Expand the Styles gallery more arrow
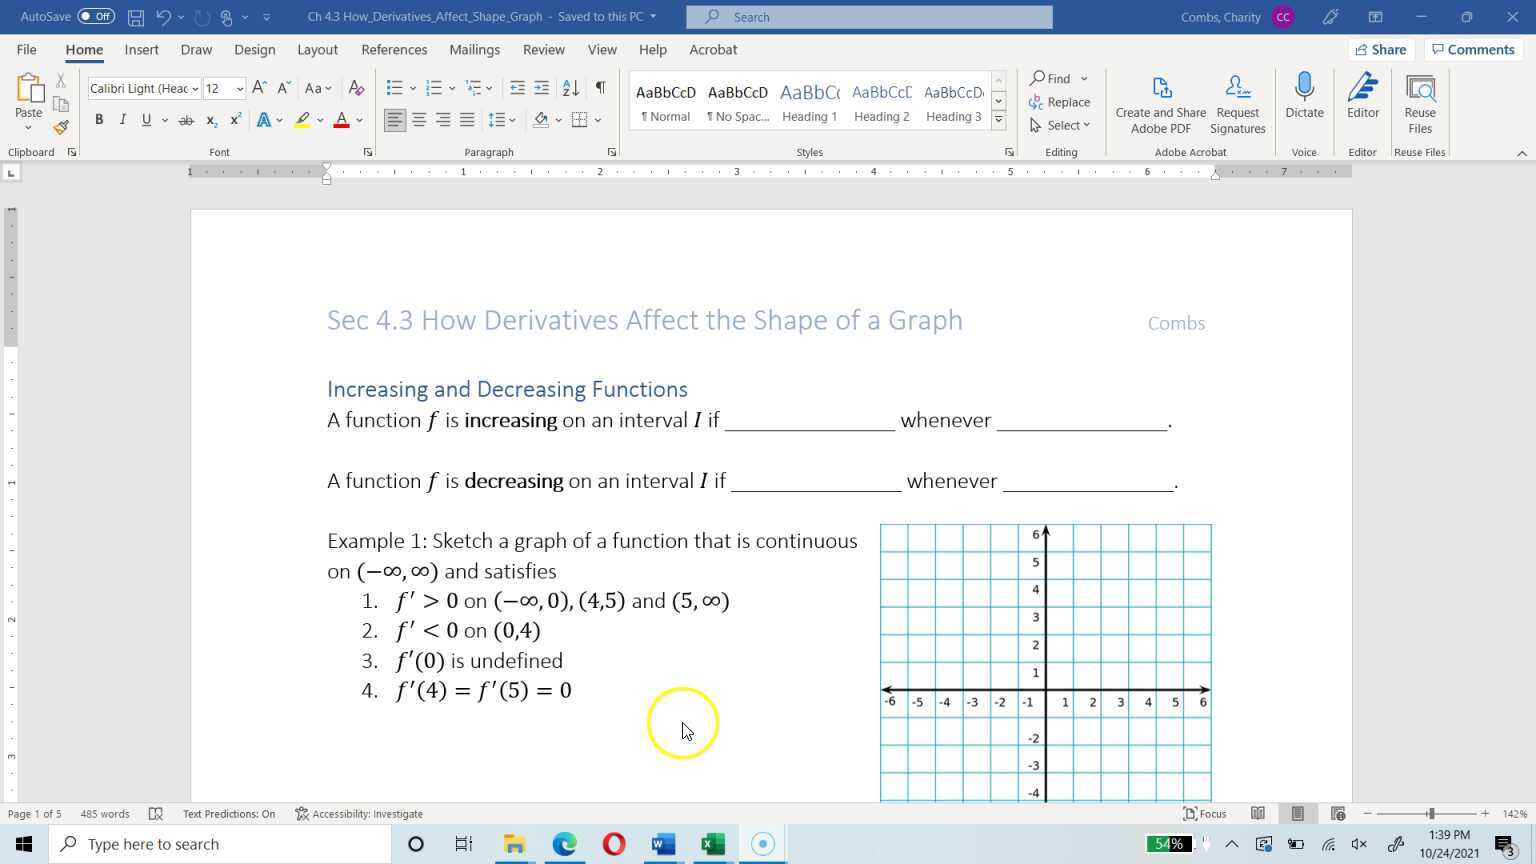This screenshot has width=1536, height=864. [998, 120]
